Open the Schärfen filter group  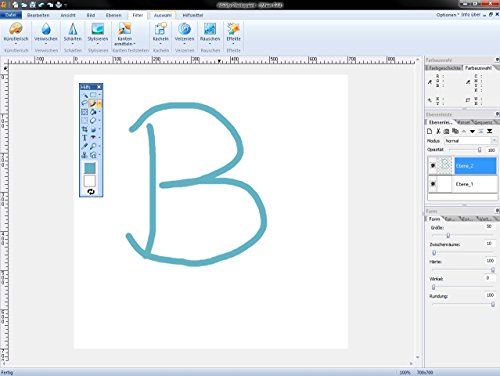(x=73, y=33)
